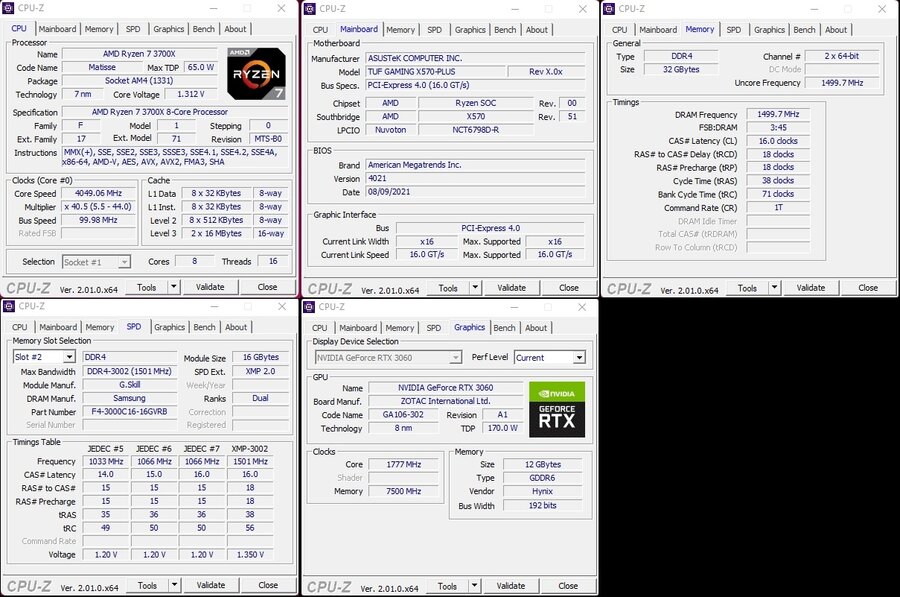
Task: Click the DRAM Frequency '1499.7 MHz' value
Action: [x=778, y=114]
